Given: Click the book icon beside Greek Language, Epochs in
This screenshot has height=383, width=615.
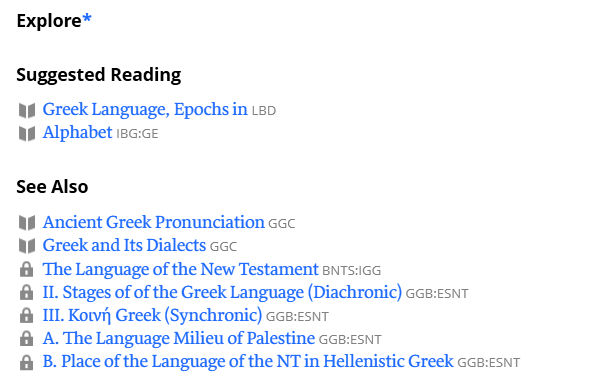Looking at the screenshot, I should [x=27, y=110].
